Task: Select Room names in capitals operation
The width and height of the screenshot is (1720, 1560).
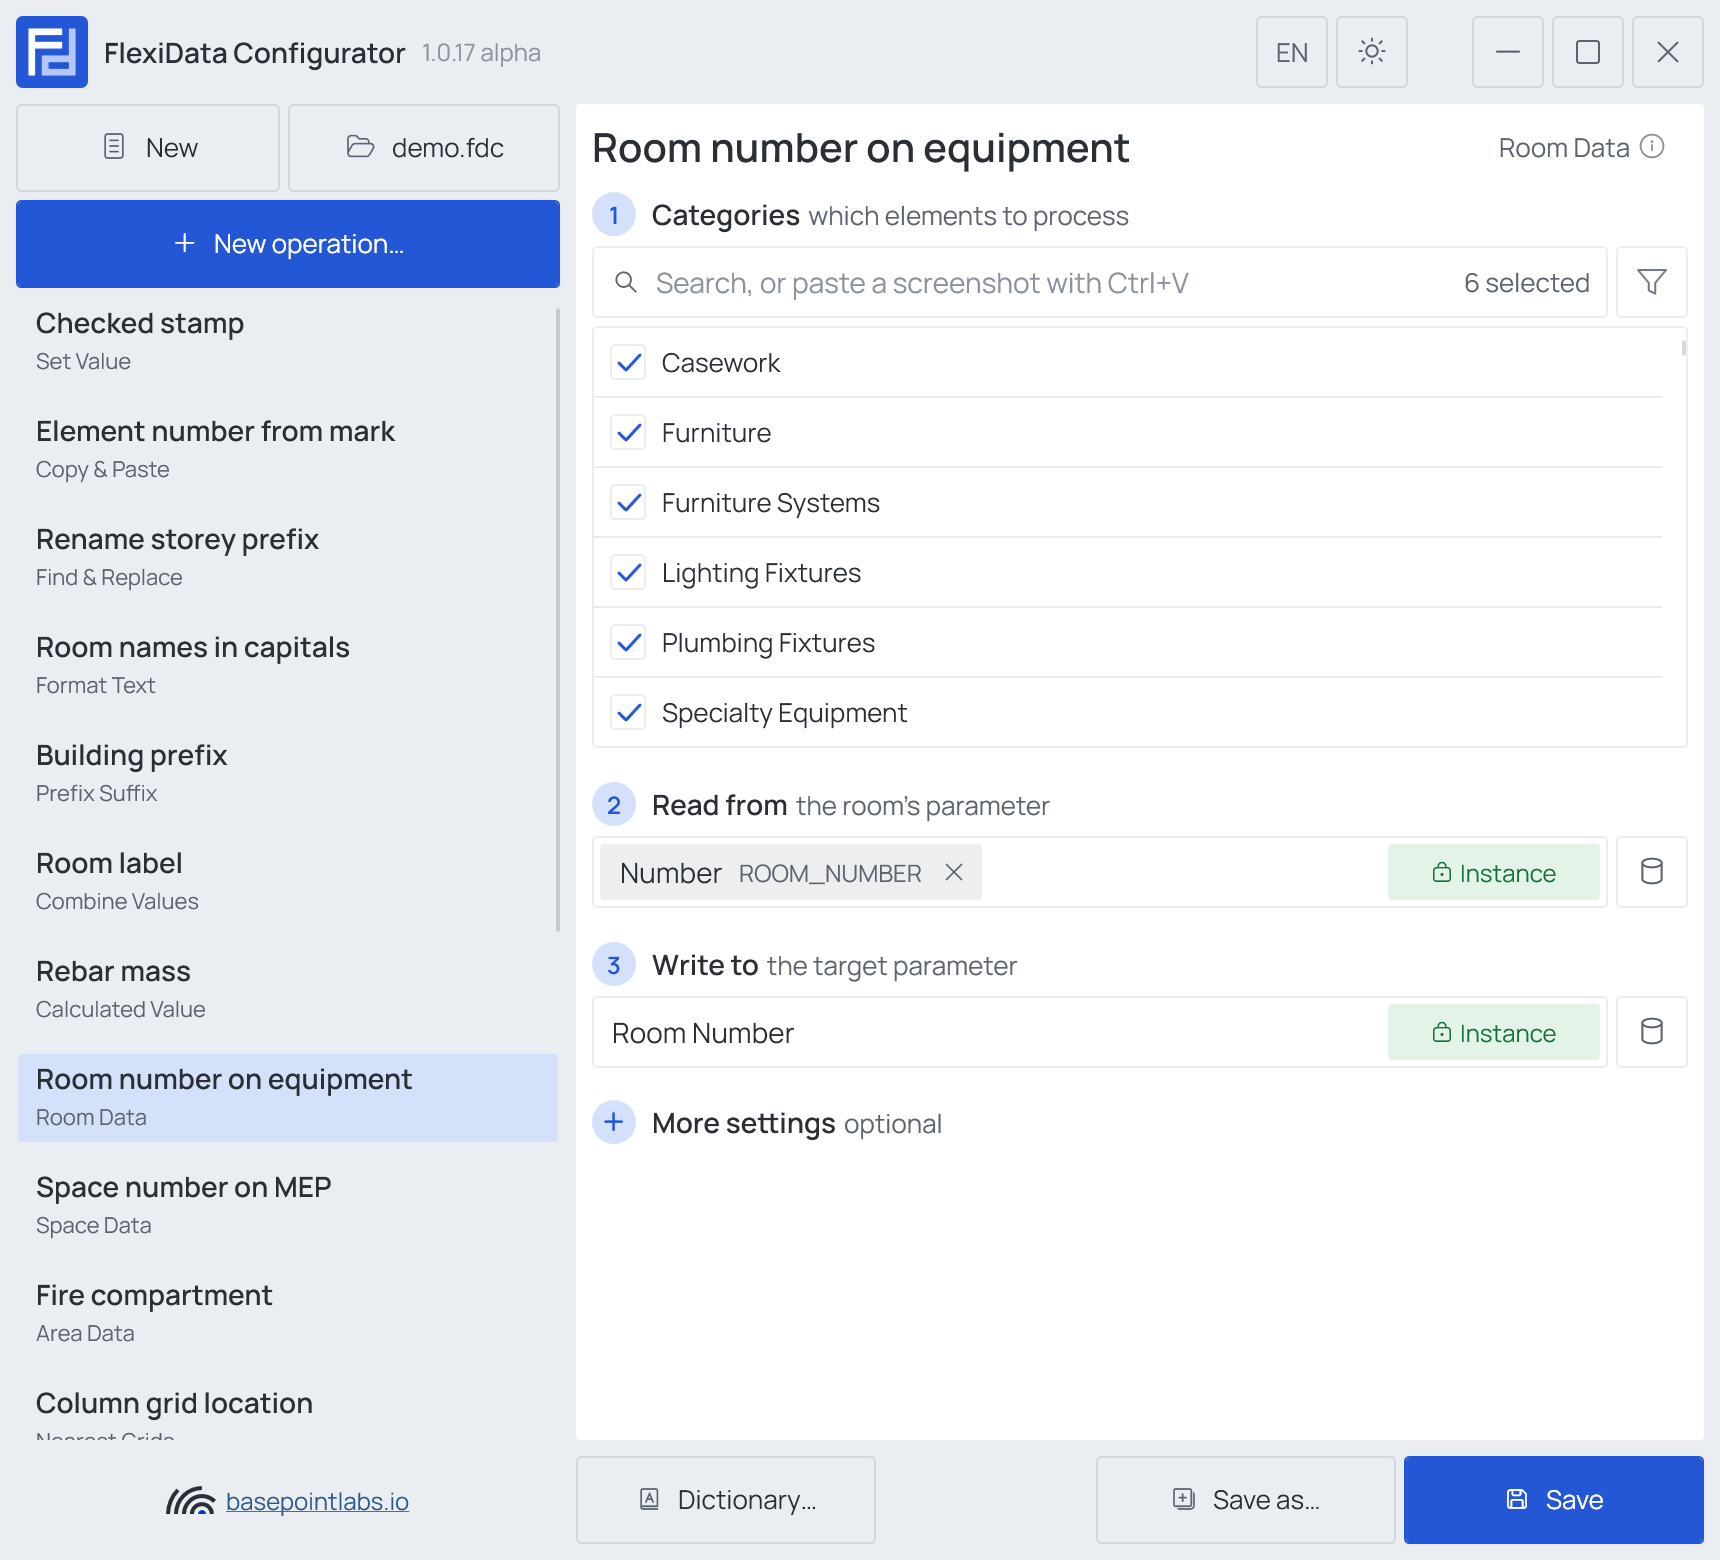Action: pyautogui.click(x=287, y=664)
